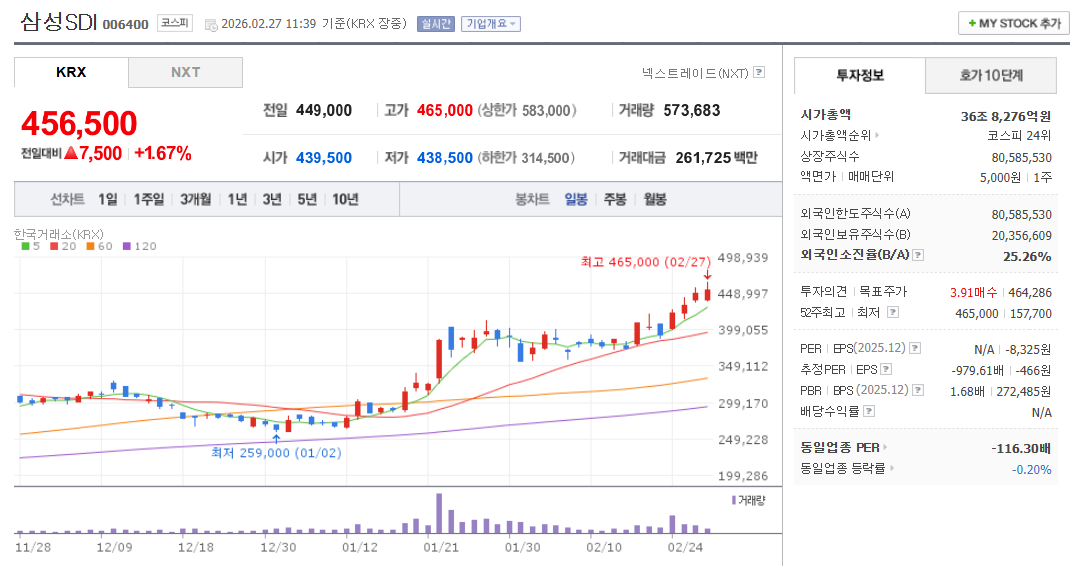Click the 최고 465,000 (02/27) chart marker
1079x566 pixels.
click(645, 262)
